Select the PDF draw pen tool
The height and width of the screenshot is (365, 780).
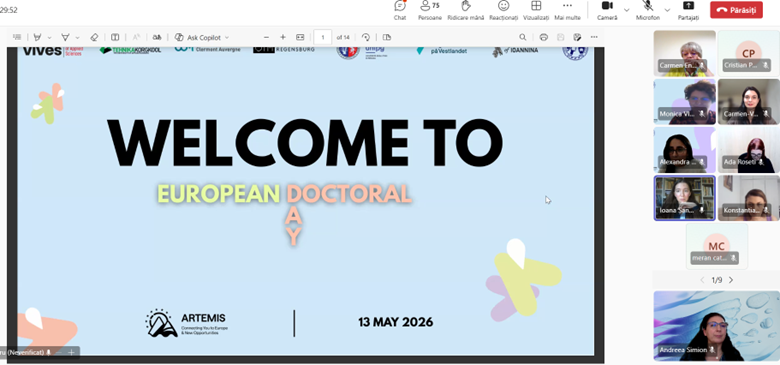point(65,37)
